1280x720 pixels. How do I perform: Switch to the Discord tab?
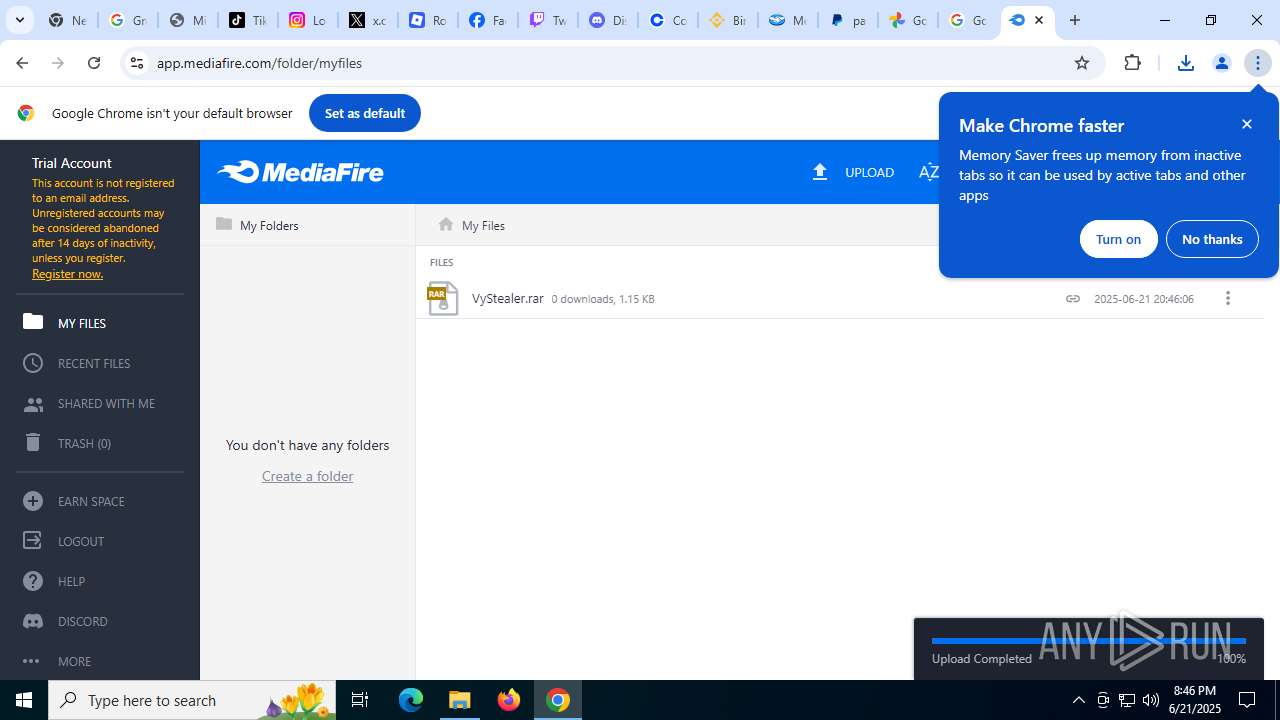[x=607, y=20]
